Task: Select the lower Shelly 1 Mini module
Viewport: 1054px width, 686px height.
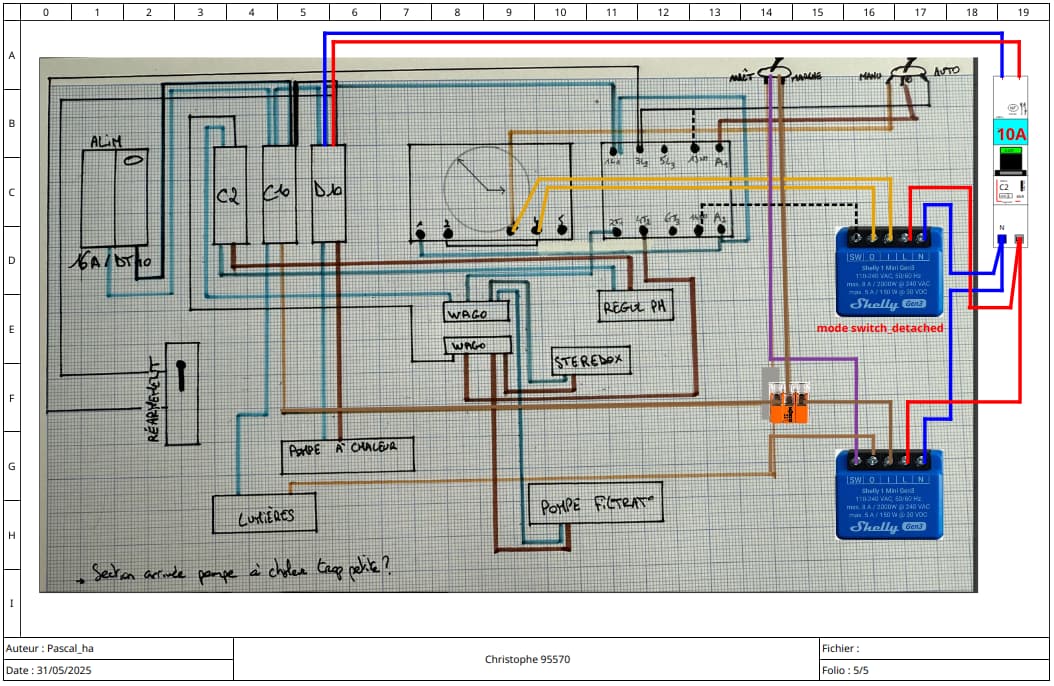Action: (x=889, y=495)
